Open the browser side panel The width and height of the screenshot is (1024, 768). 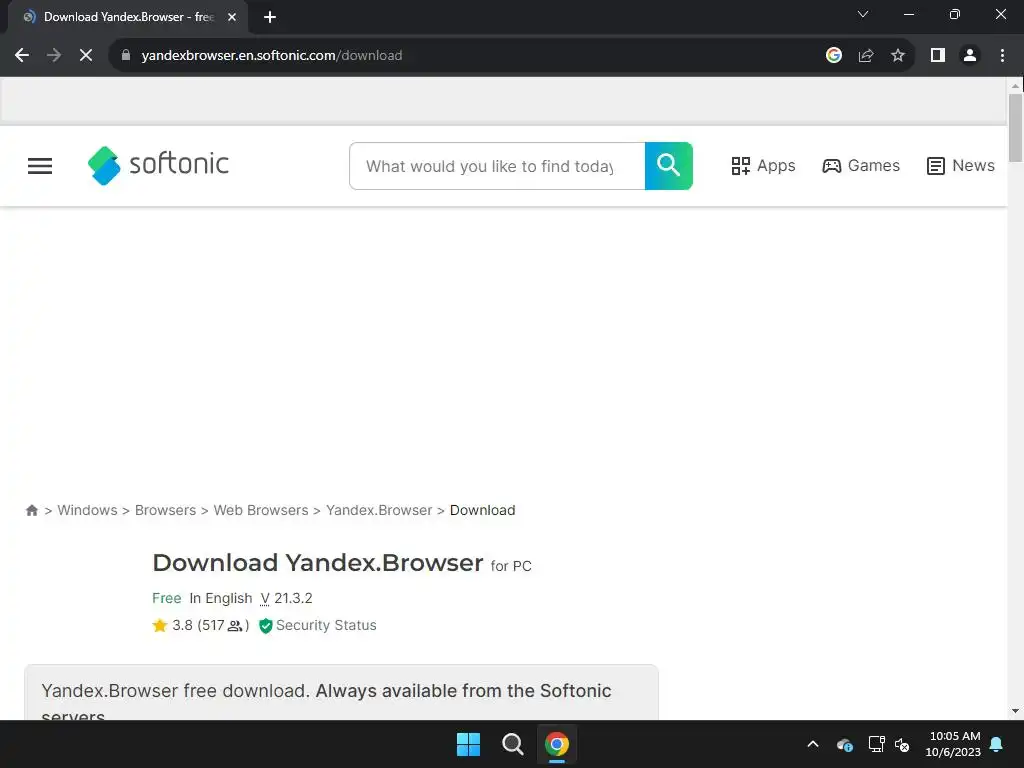tap(938, 56)
